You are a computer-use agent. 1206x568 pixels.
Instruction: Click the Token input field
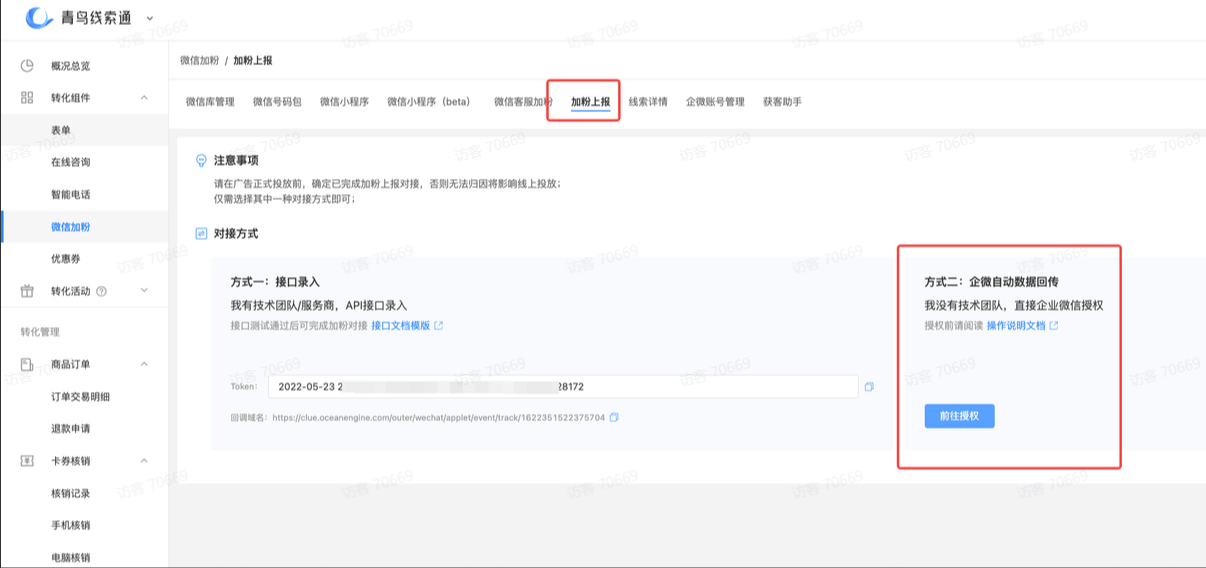(x=563, y=386)
